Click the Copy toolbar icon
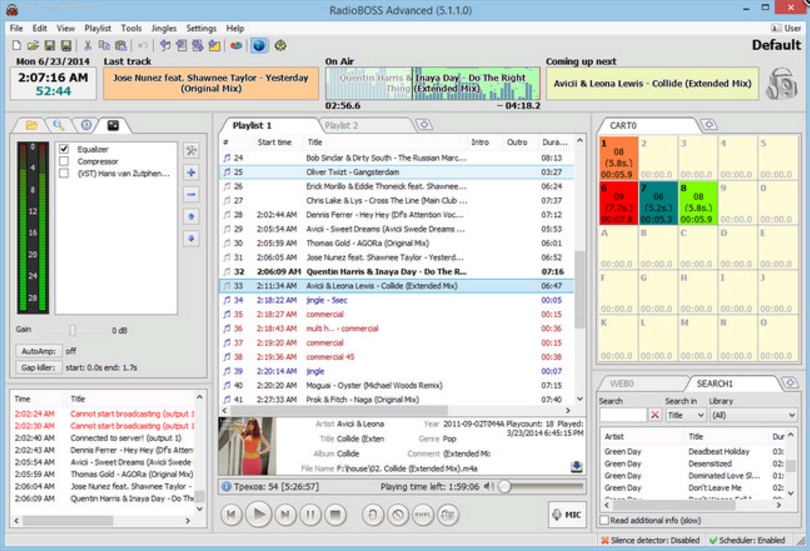 tap(104, 45)
